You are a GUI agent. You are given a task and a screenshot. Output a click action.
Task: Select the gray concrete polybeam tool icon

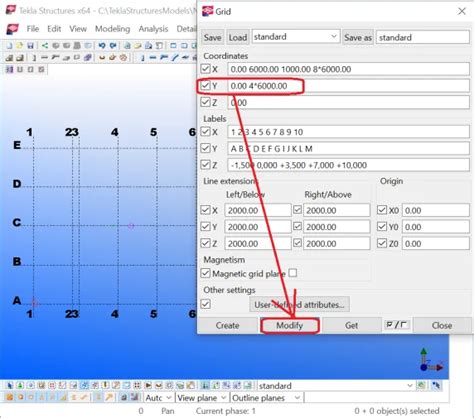point(55,58)
